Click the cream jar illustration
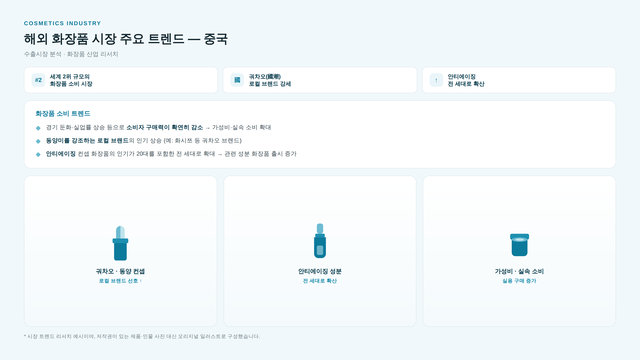 519,244
